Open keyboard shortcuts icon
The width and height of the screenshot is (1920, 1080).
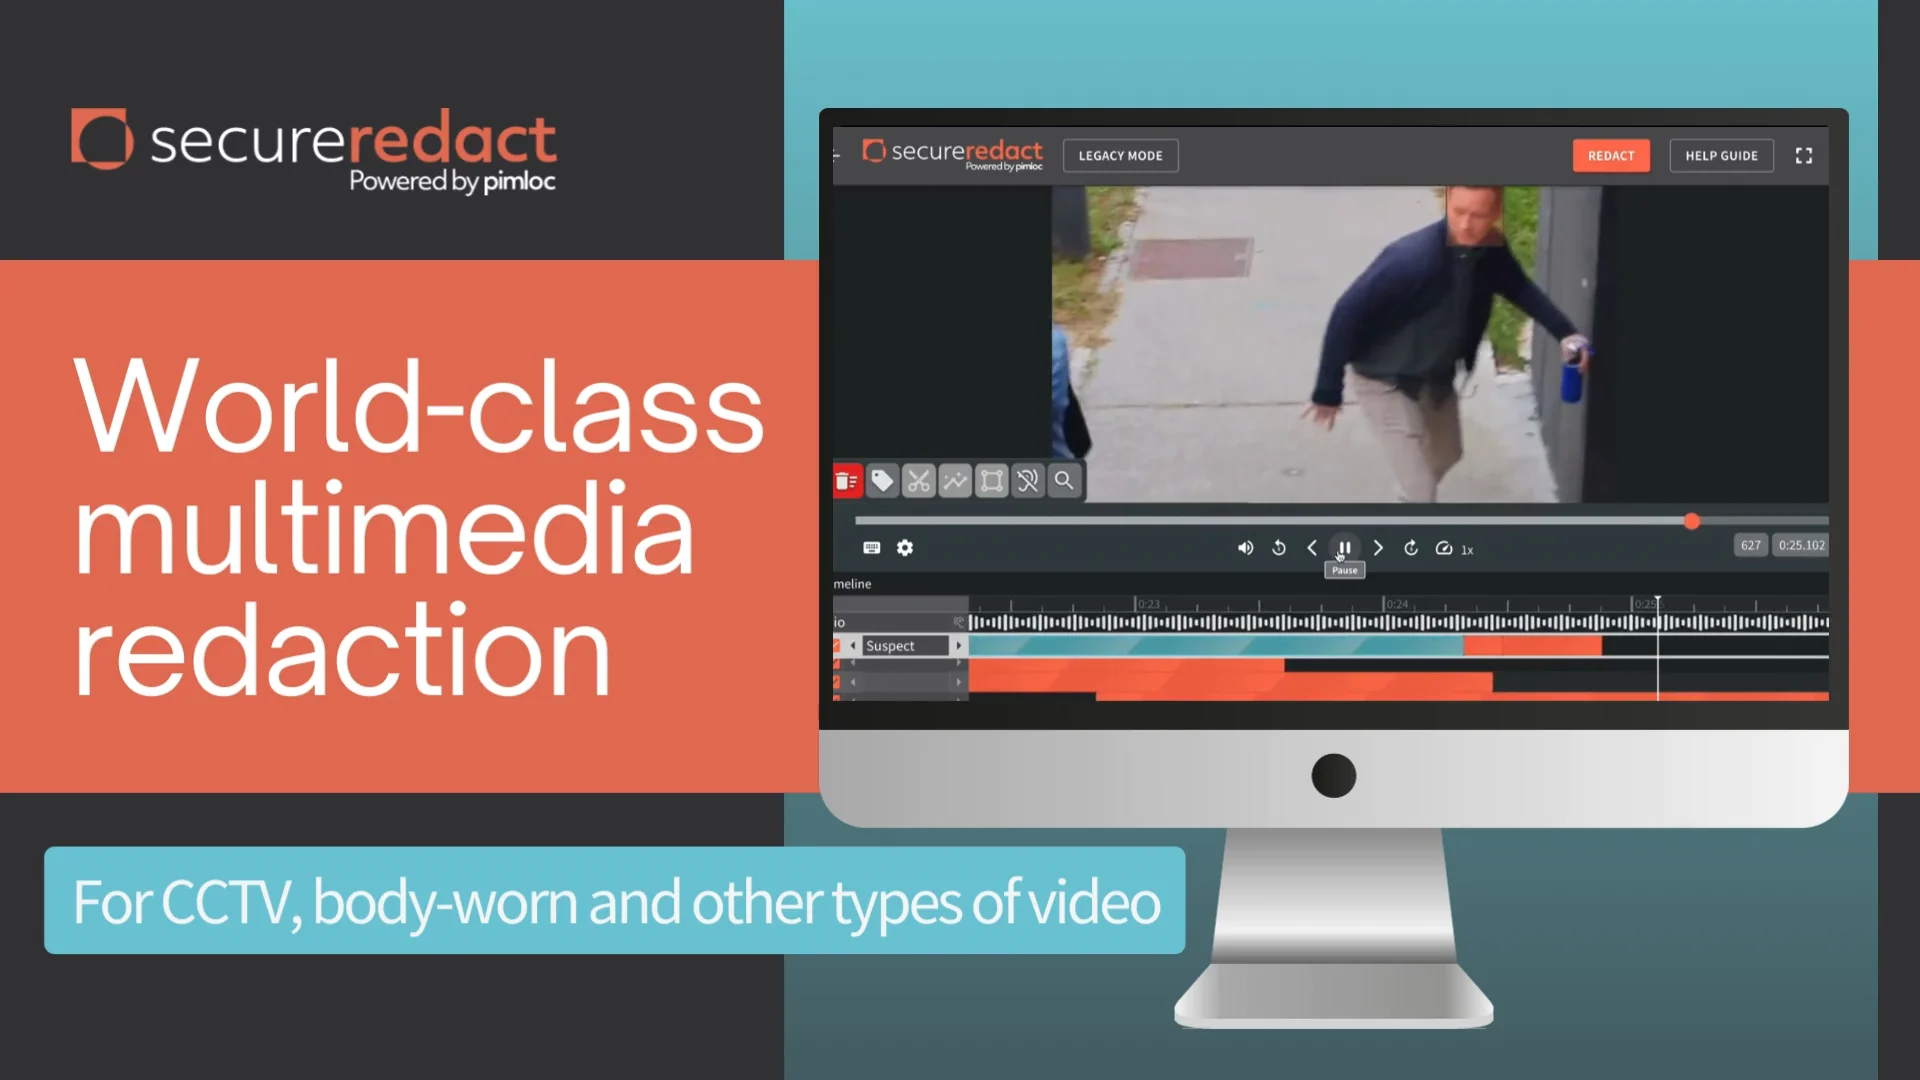[871, 548]
